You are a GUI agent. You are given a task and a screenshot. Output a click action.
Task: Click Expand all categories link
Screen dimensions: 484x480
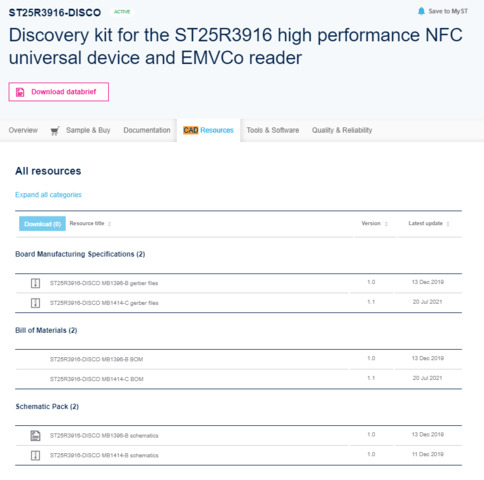[x=48, y=195]
